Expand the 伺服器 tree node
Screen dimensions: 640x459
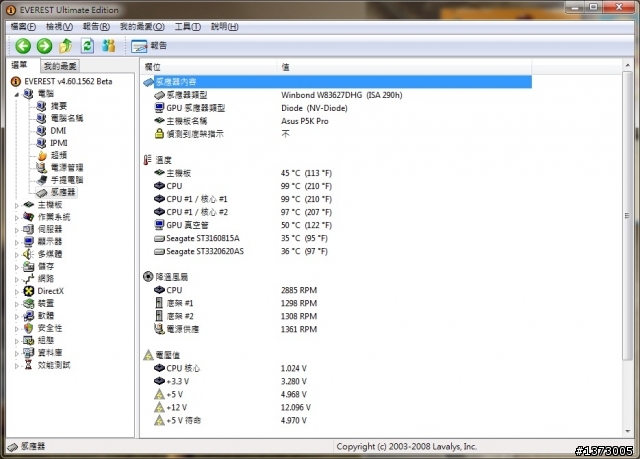[x=17, y=230]
